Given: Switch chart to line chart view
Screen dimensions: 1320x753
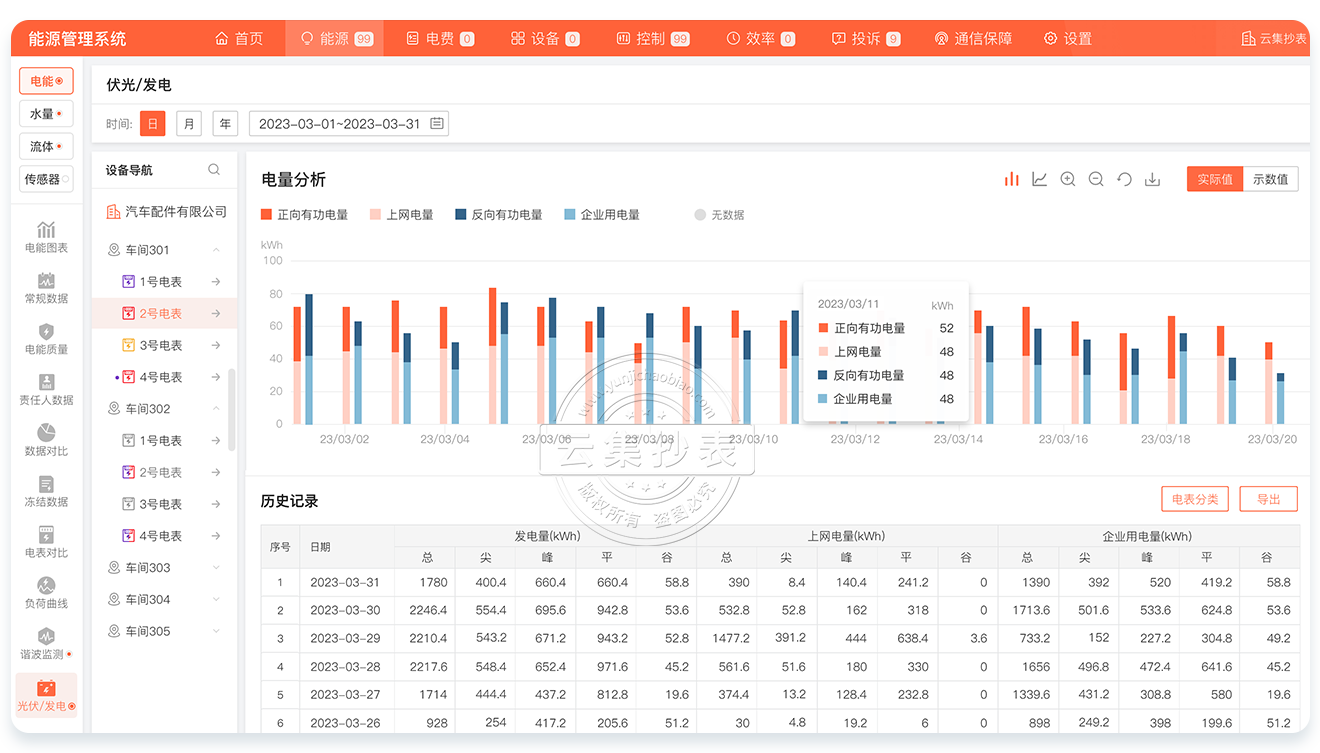Looking at the screenshot, I should [x=1040, y=179].
